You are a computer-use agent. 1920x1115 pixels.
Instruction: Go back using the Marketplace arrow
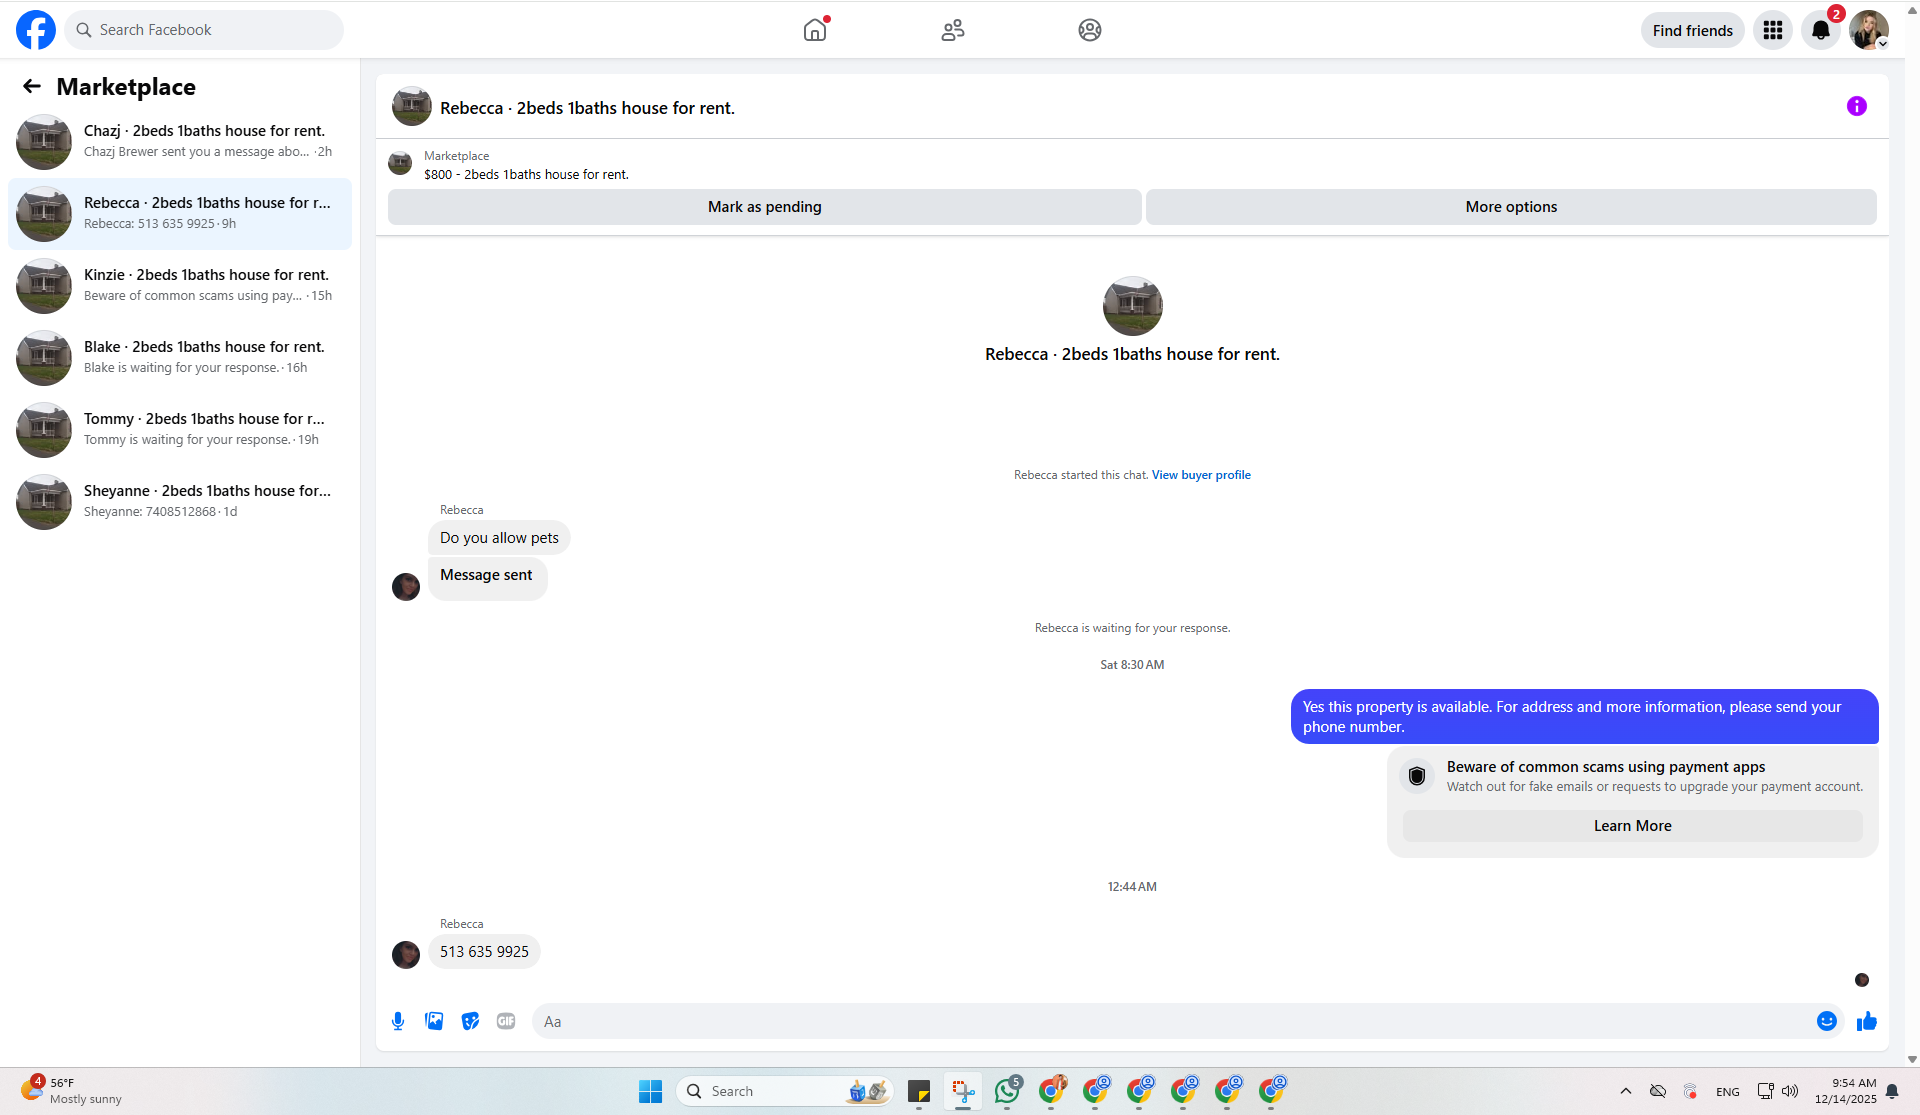coord(32,87)
